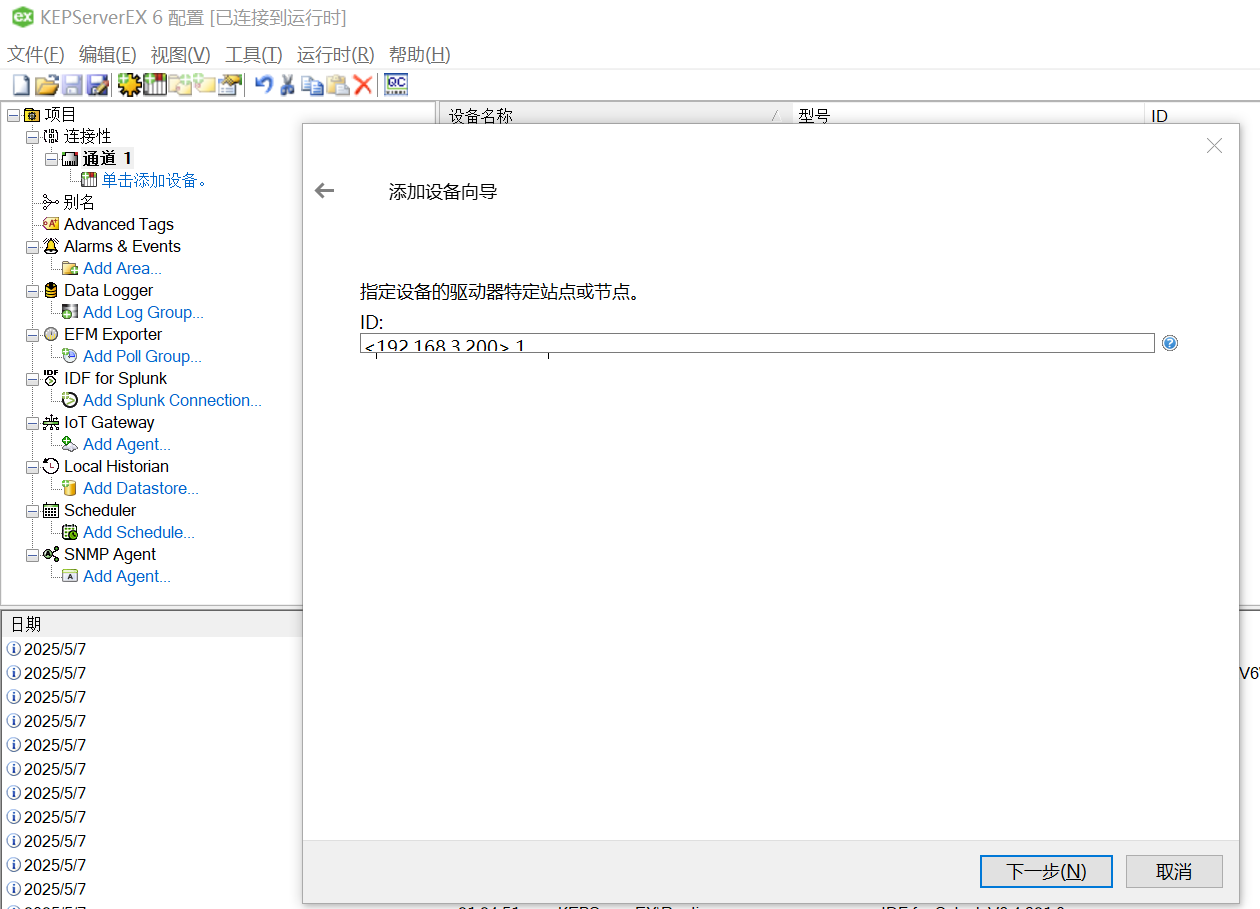This screenshot has width=1260, height=909.
Task: Collapse the 项目 root node
Action: click(x=13, y=115)
